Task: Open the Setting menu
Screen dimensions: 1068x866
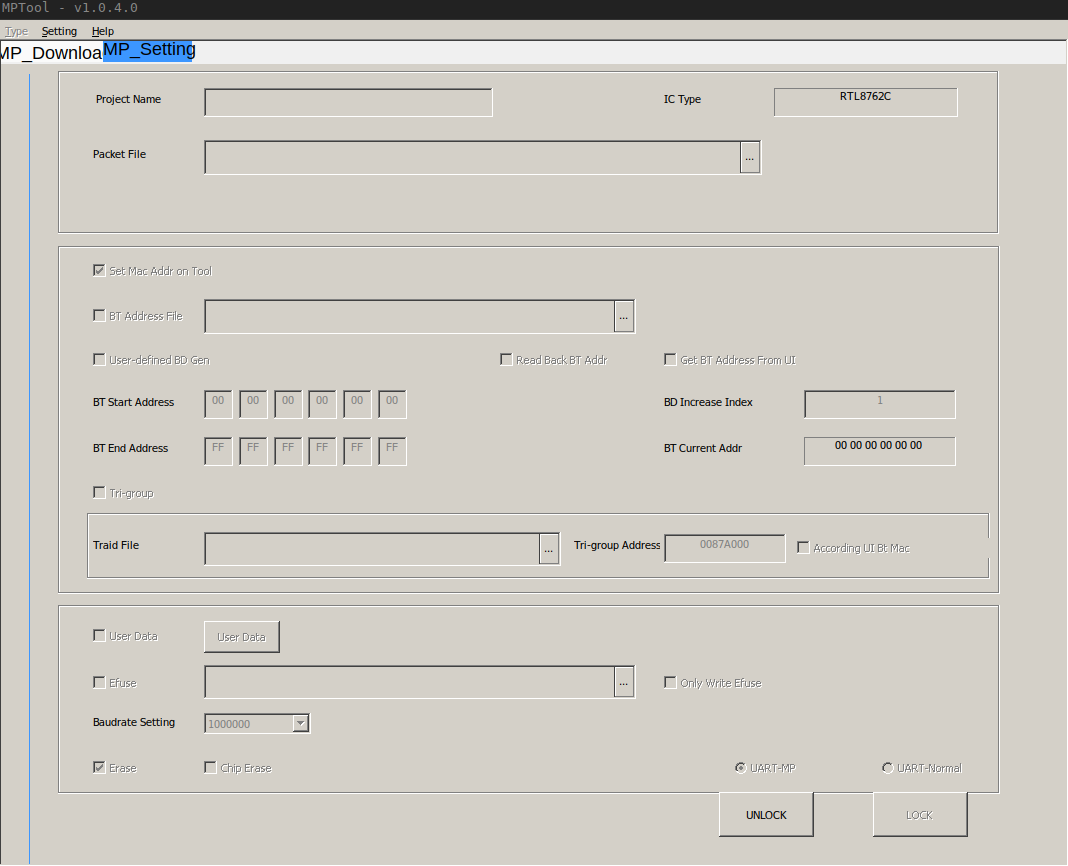Action: click(59, 31)
